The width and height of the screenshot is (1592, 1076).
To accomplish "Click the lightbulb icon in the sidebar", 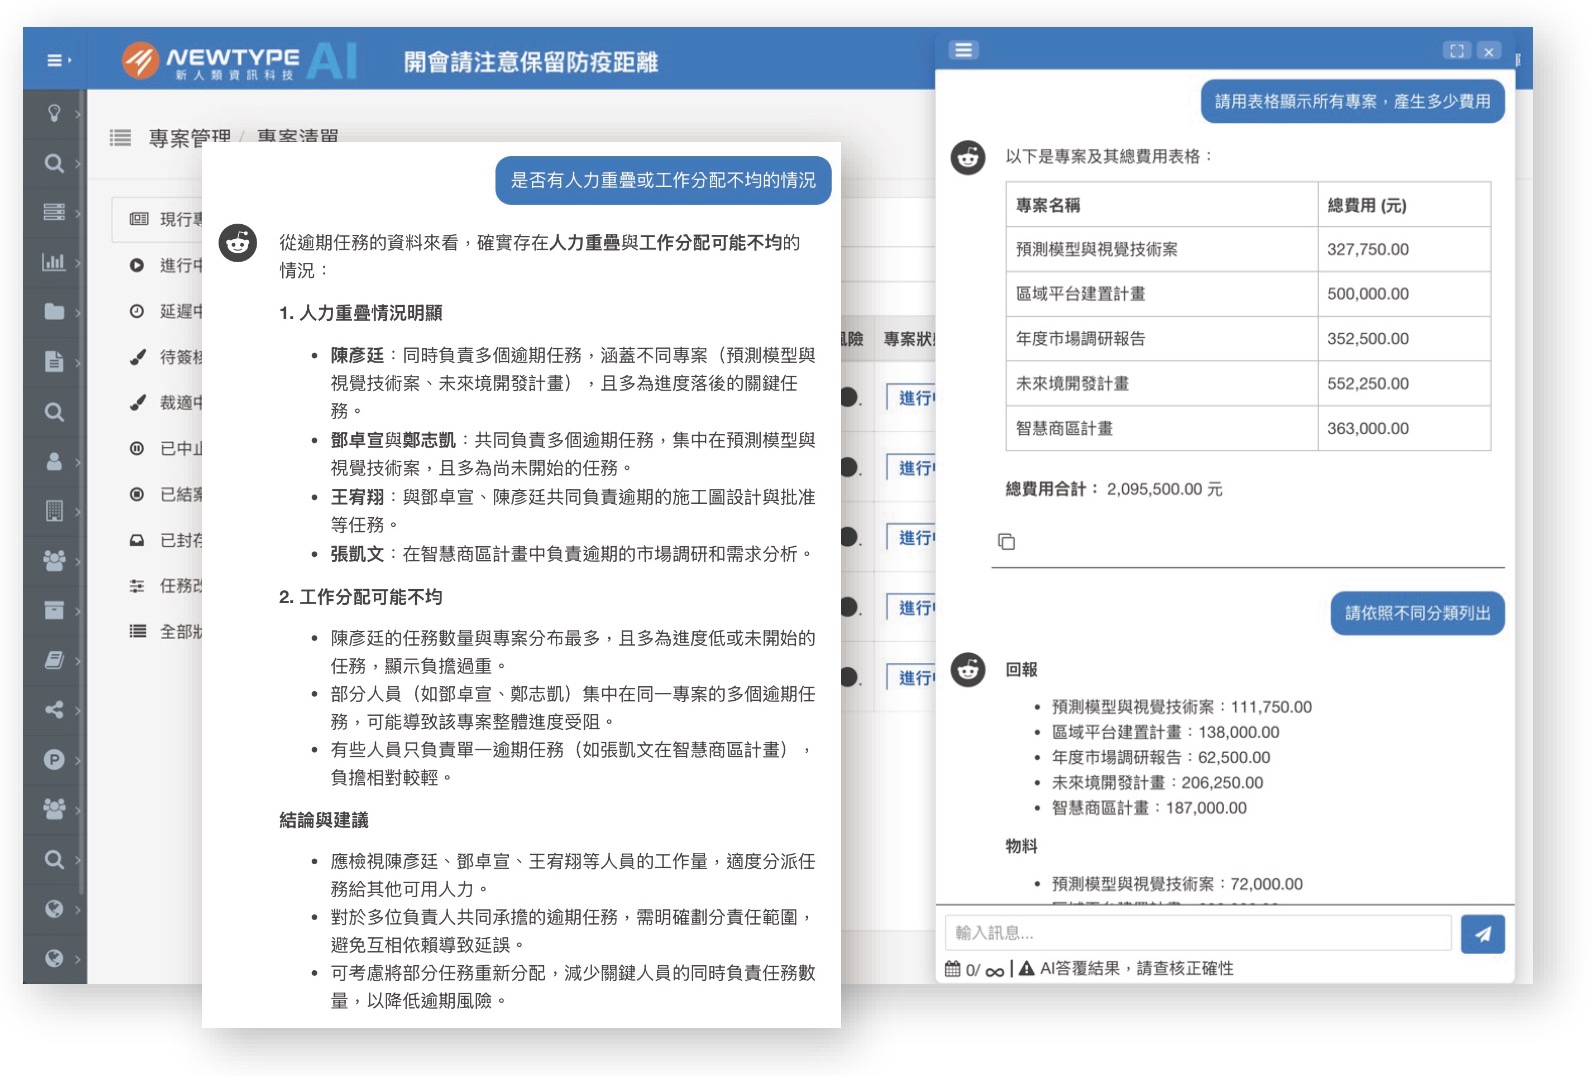I will [x=54, y=113].
